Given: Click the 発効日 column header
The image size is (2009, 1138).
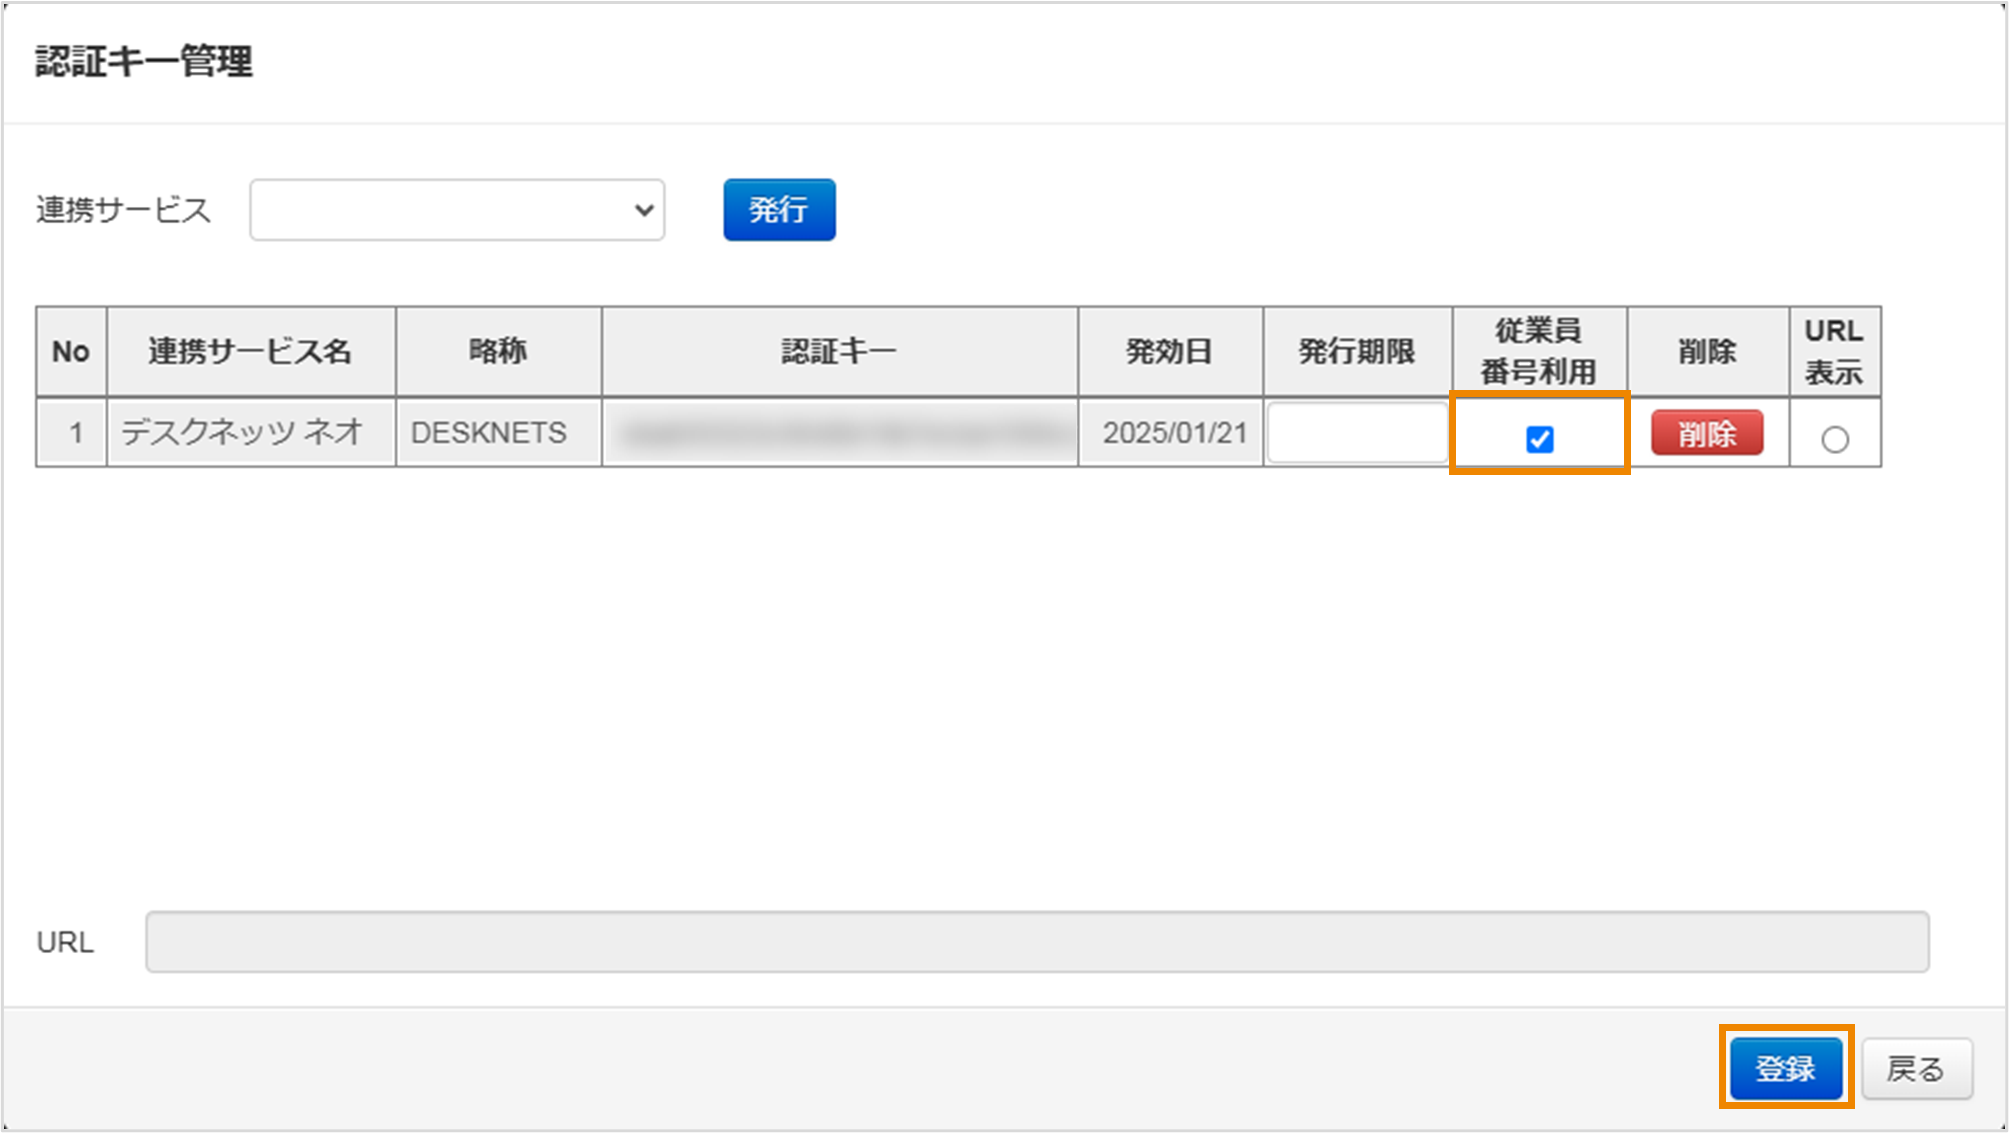Looking at the screenshot, I should click(x=1169, y=351).
